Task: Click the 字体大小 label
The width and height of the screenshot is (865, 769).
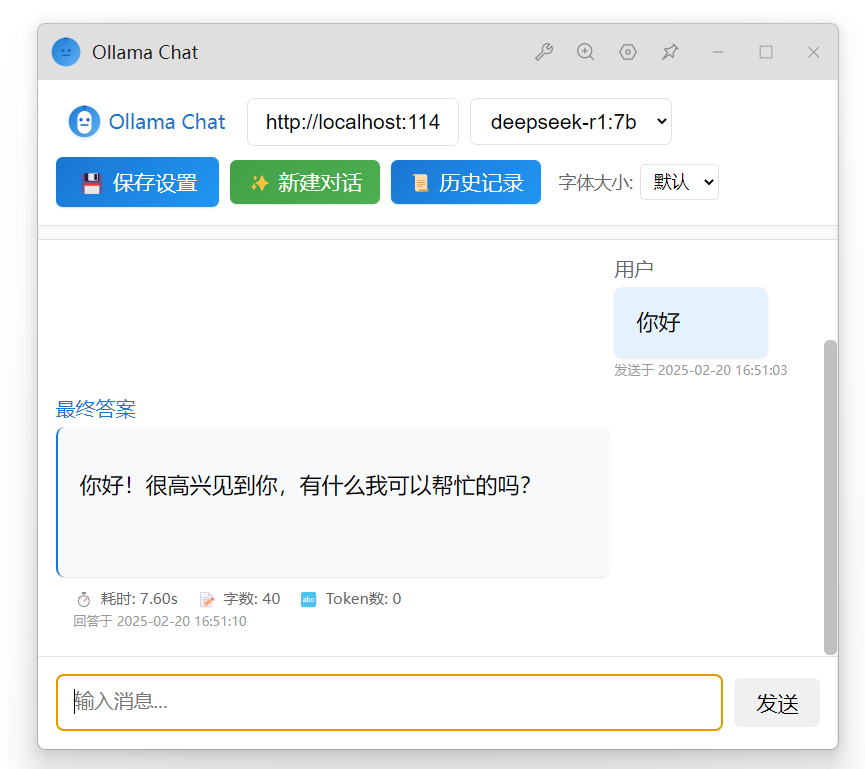Action: click(x=595, y=182)
